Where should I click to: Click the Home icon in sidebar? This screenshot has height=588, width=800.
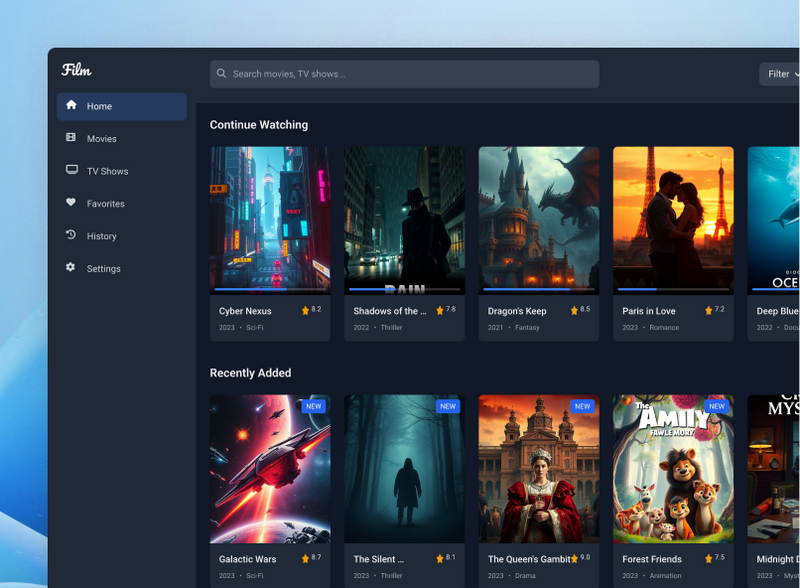tap(71, 105)
